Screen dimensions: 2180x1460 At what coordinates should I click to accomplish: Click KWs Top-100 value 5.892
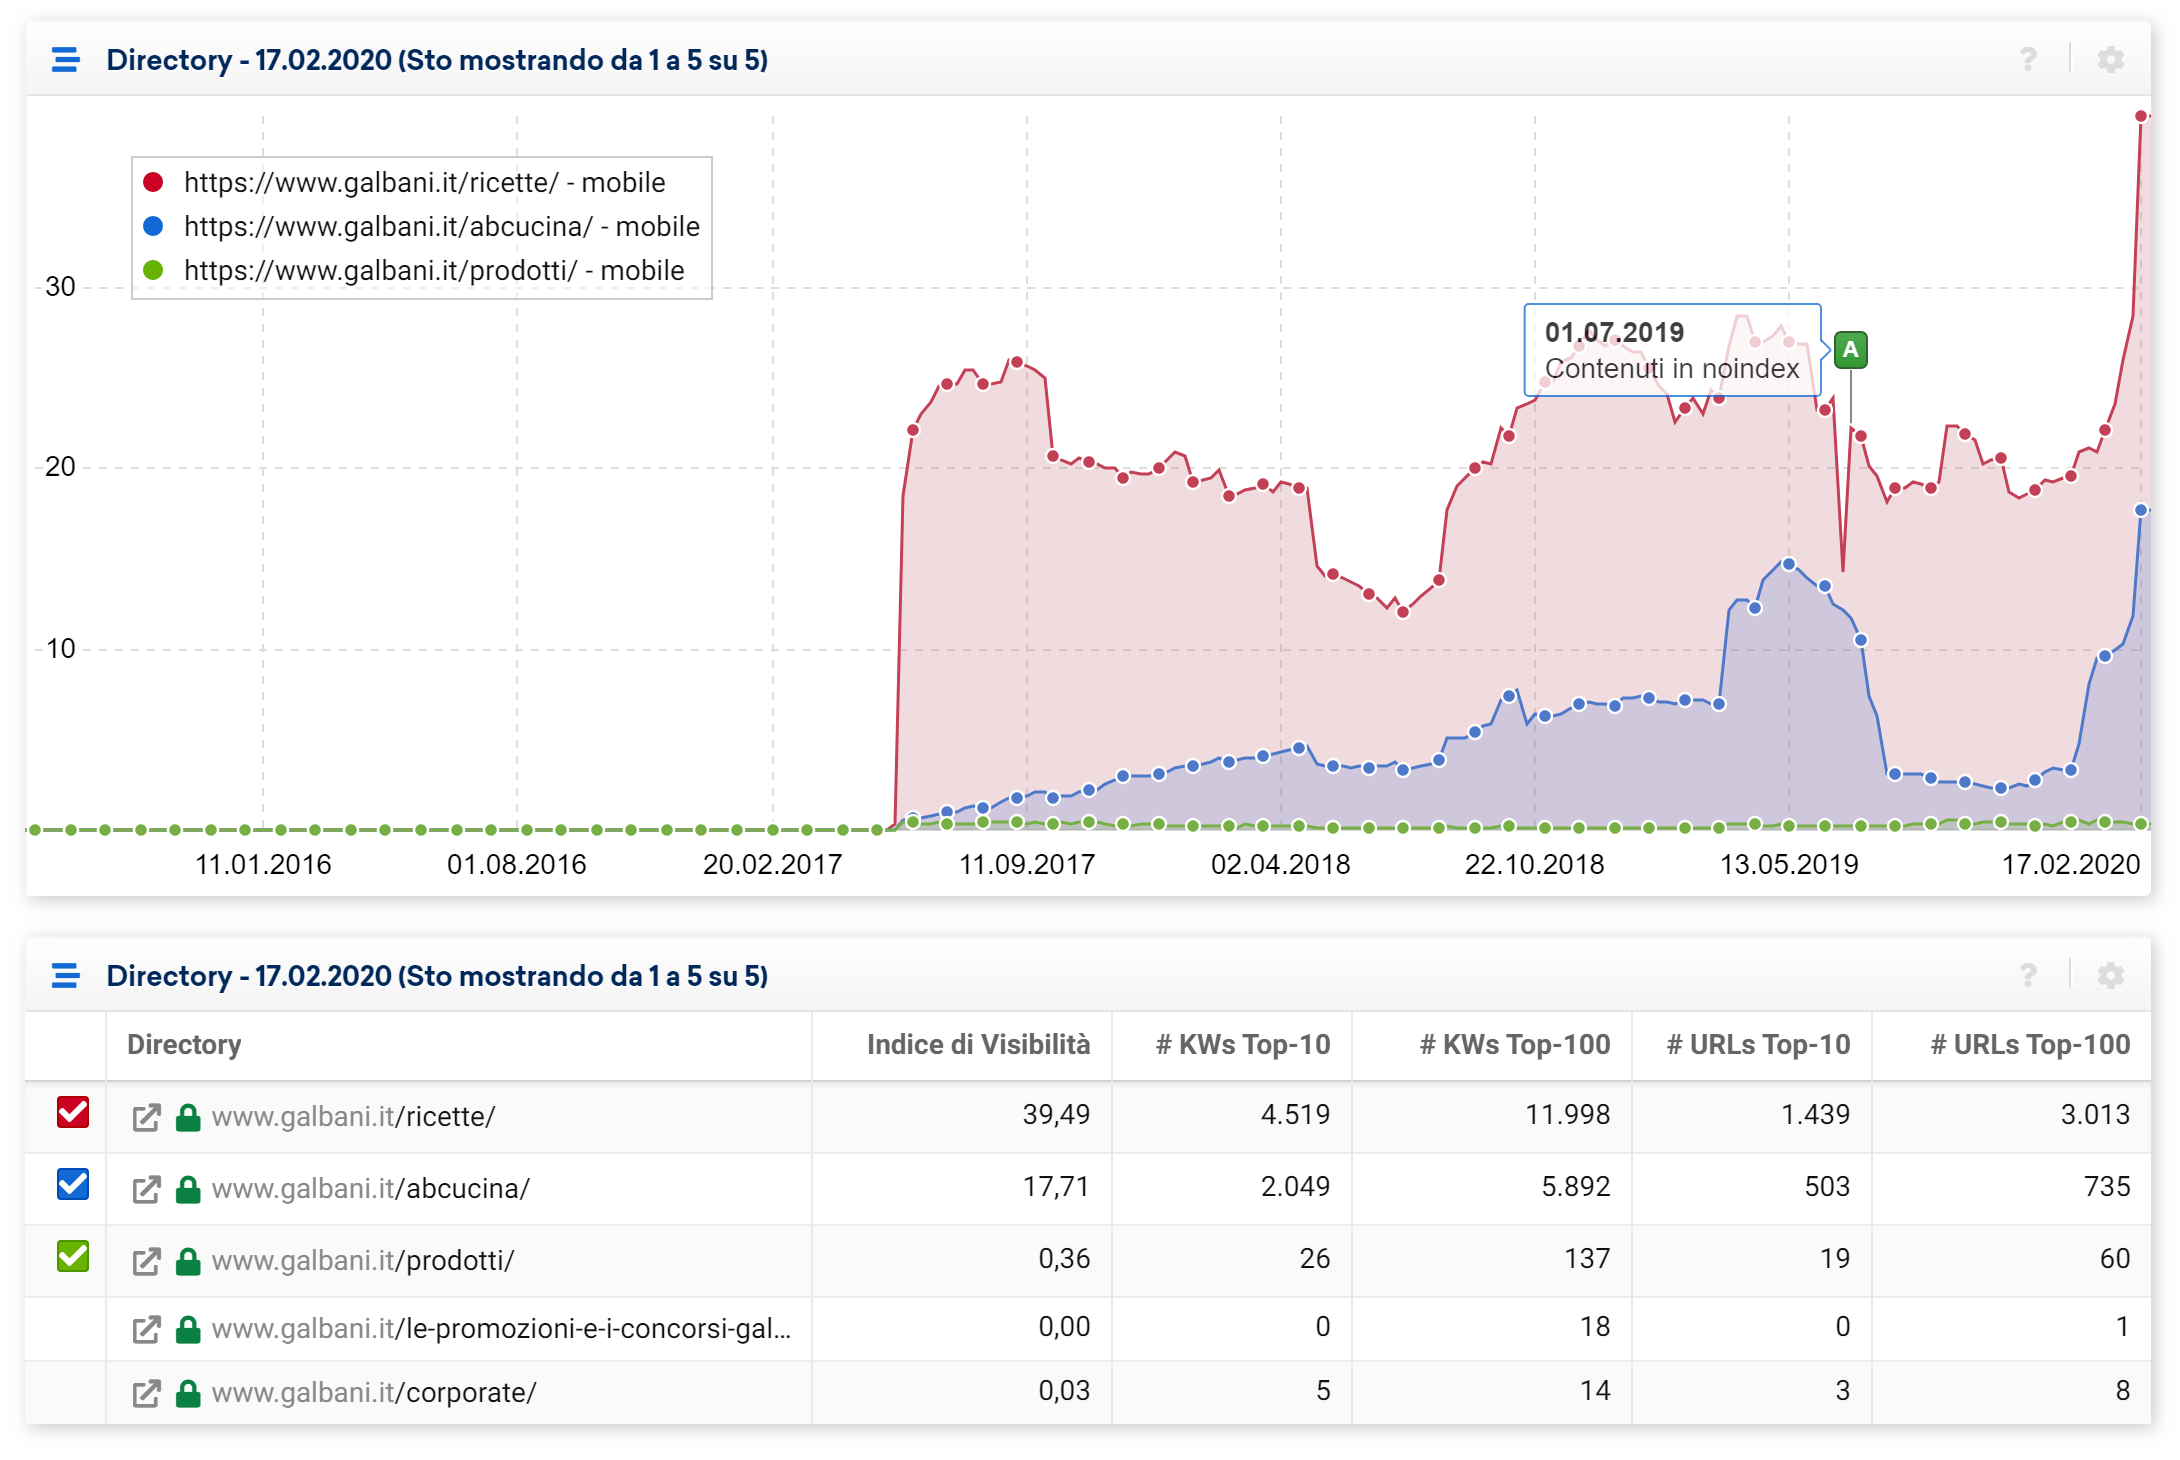pos(1575,1187)
